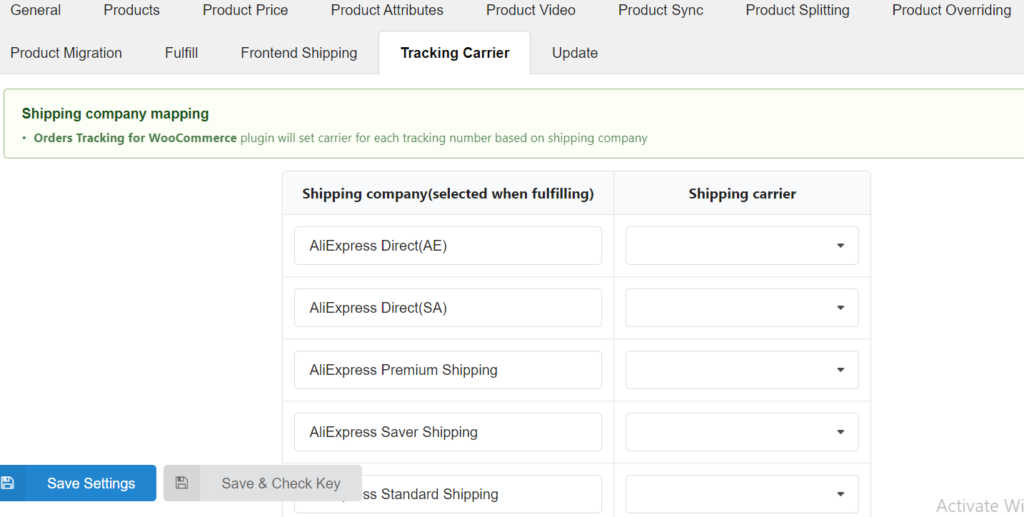Click the save icon on Save & Check Key
The height and width of the screenshot is (517, 1024).
182,483
